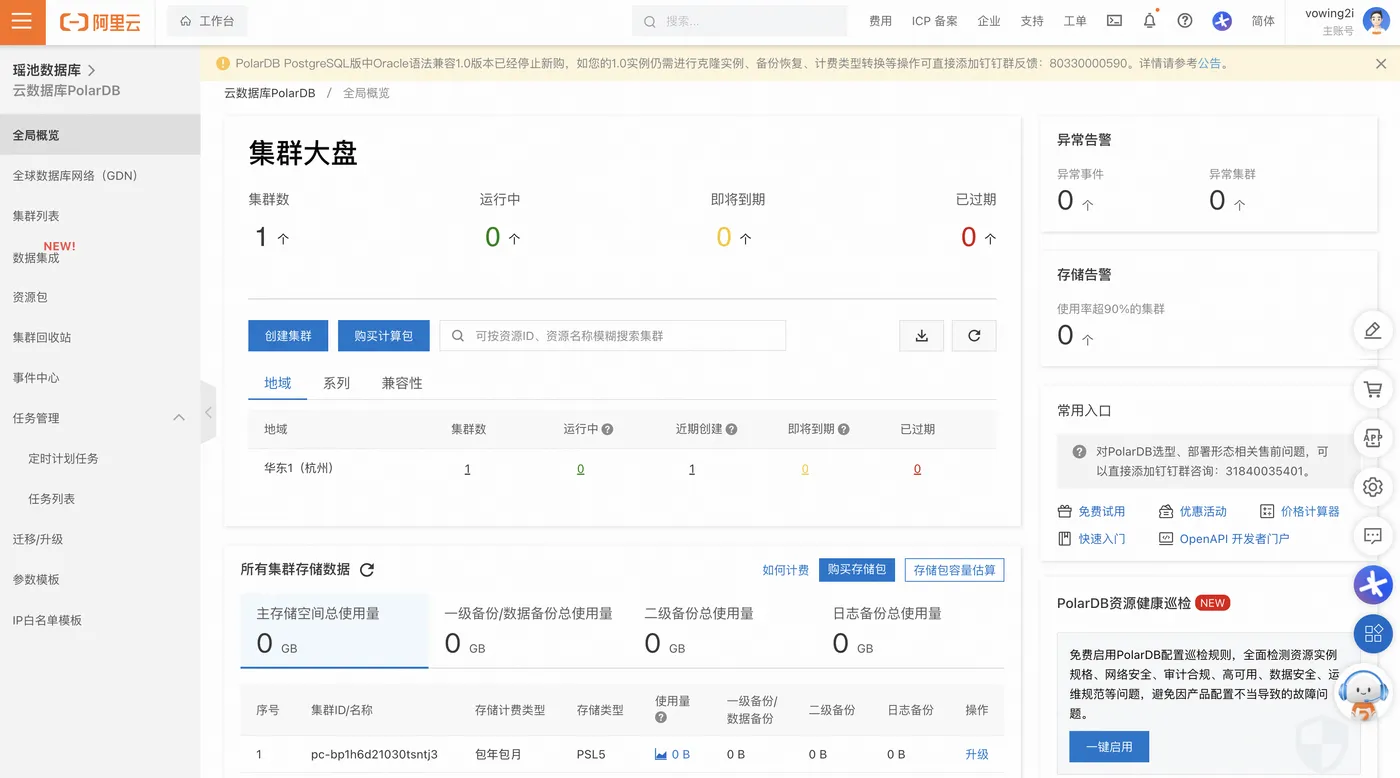Open 全球数据库网络（GDN）in sidebar

coord(75,176)
